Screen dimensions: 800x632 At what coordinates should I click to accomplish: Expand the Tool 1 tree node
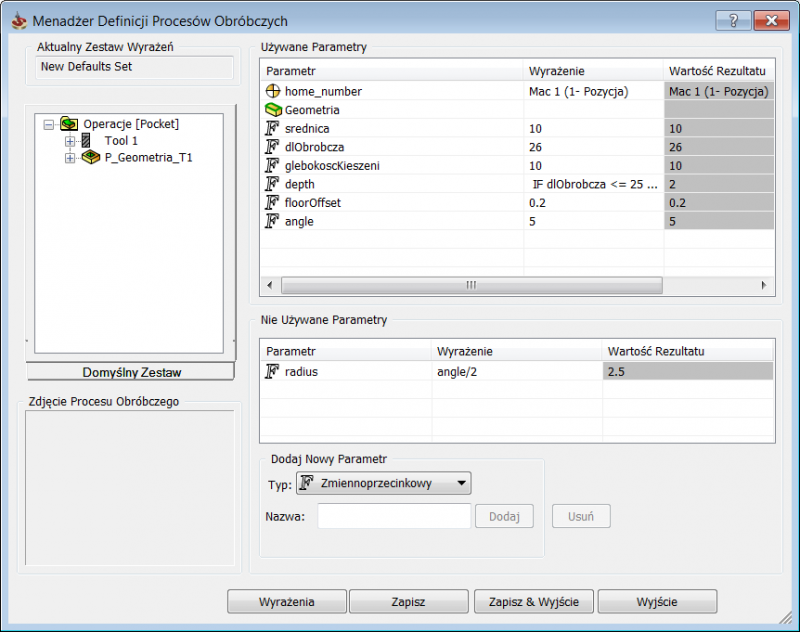(x=70, y=141)
